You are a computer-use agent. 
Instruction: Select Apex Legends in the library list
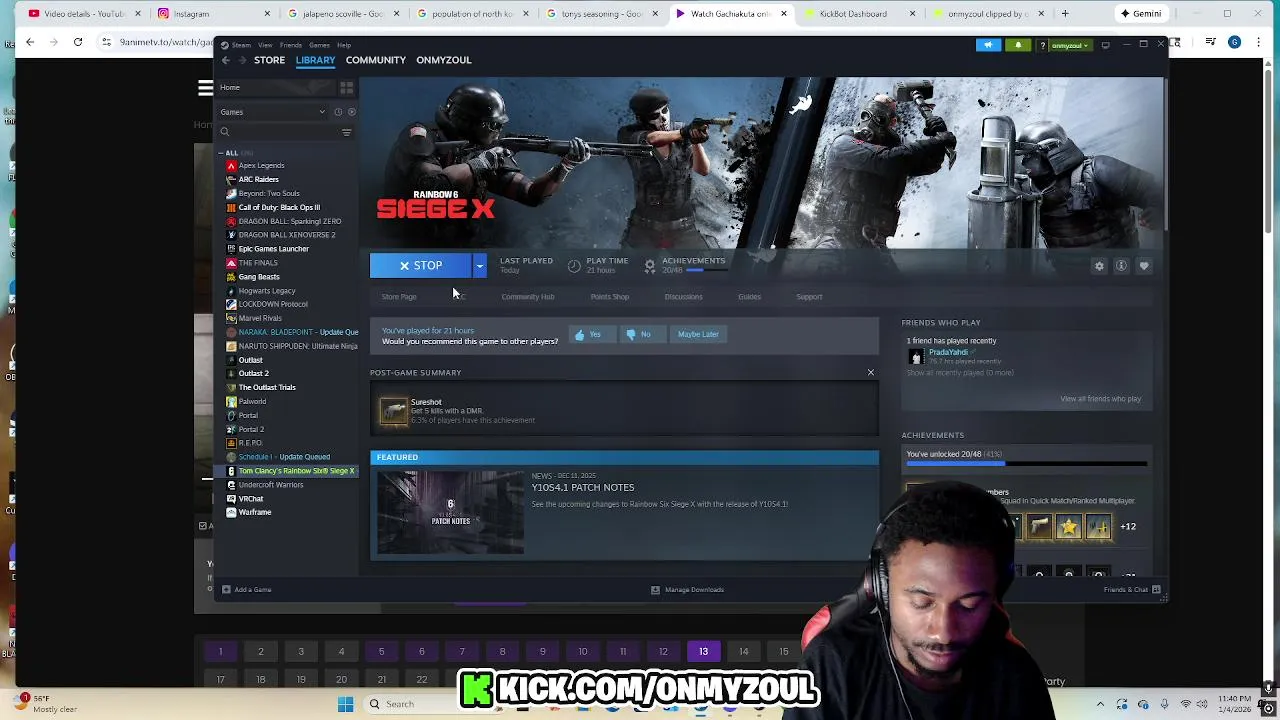point(261,165)
